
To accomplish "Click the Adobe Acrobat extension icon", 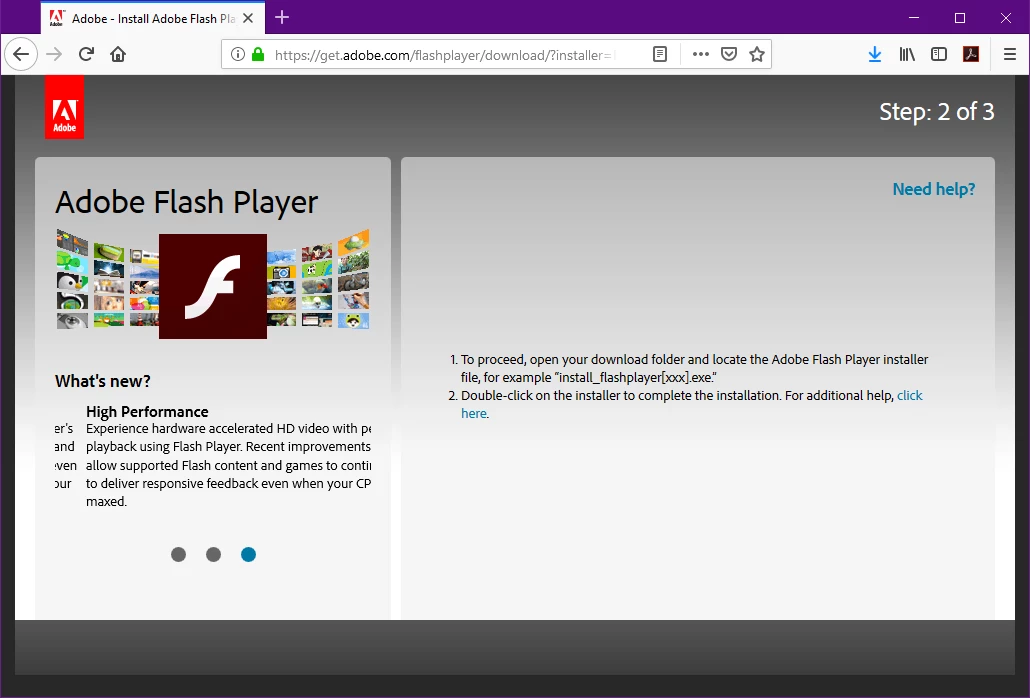I will 971,54.
